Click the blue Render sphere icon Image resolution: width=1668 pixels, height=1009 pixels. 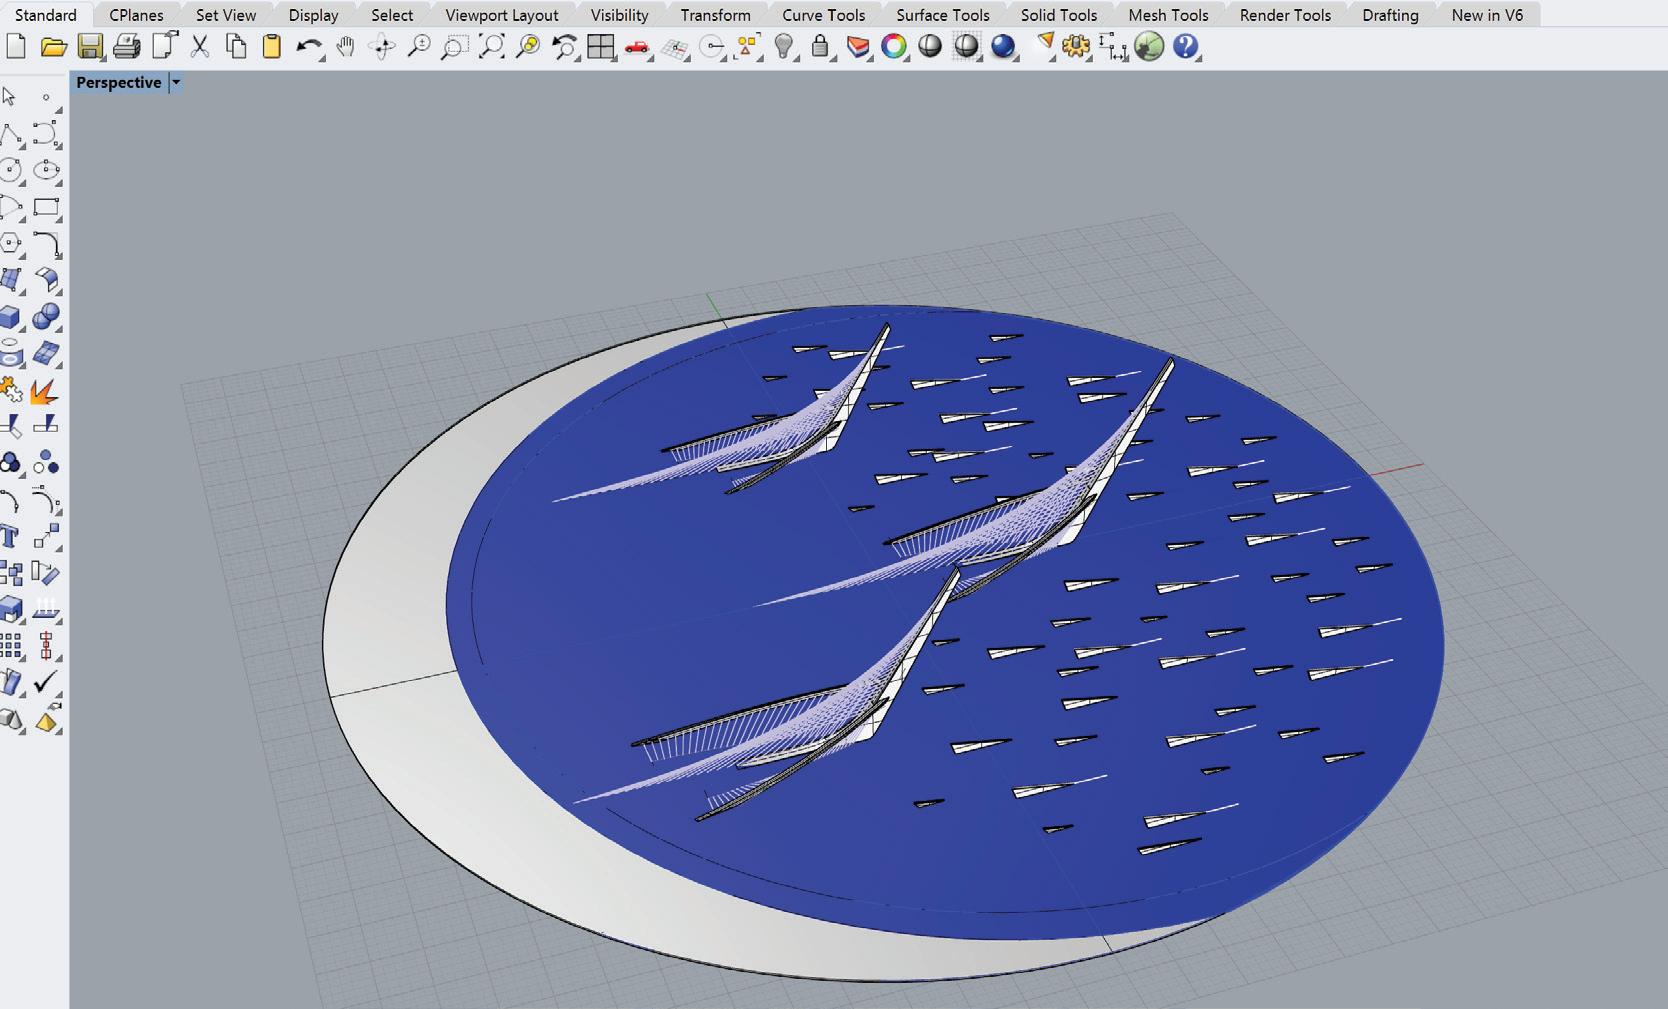point(1003,46)
